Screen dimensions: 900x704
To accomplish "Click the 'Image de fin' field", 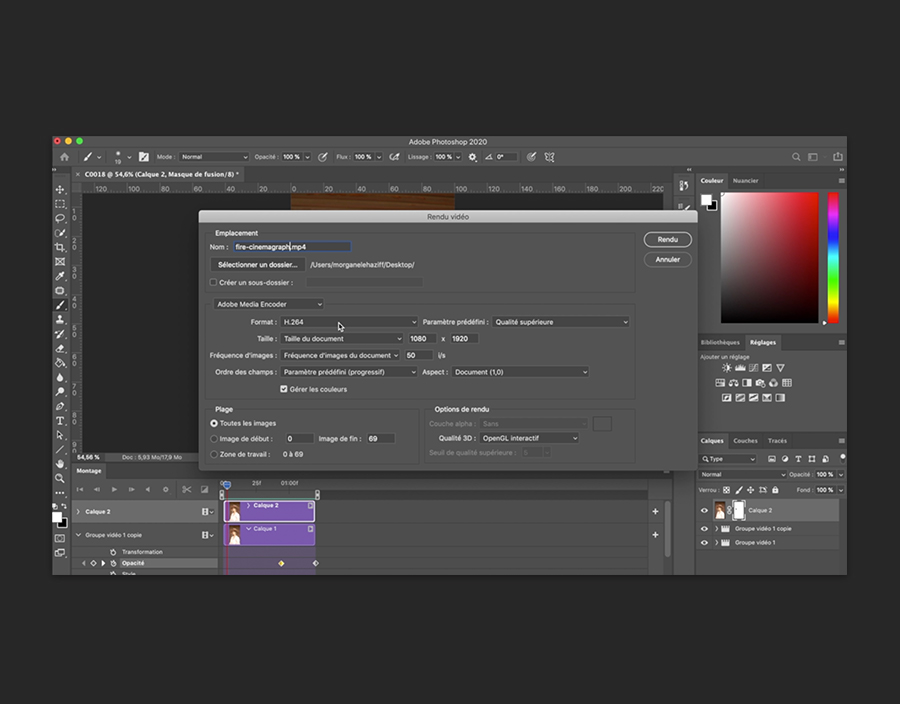I will 381,438.
